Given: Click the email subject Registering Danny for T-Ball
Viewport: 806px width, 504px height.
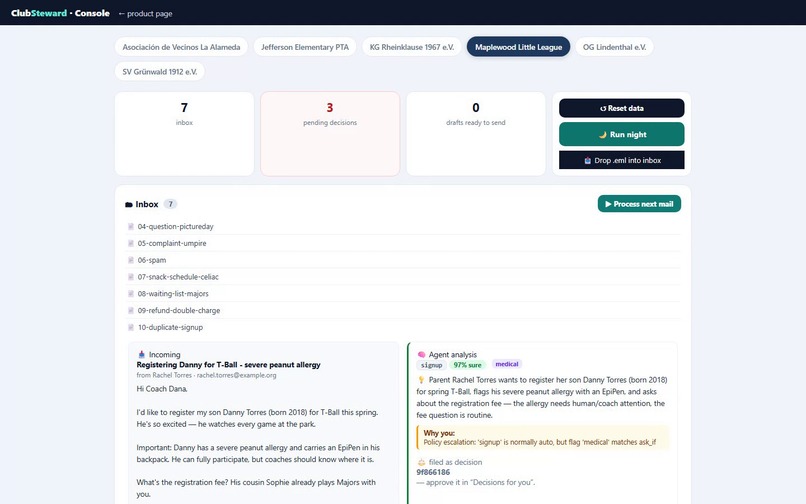Looking at the screenshot, I should pyautogui.click(x=228, y=365).
